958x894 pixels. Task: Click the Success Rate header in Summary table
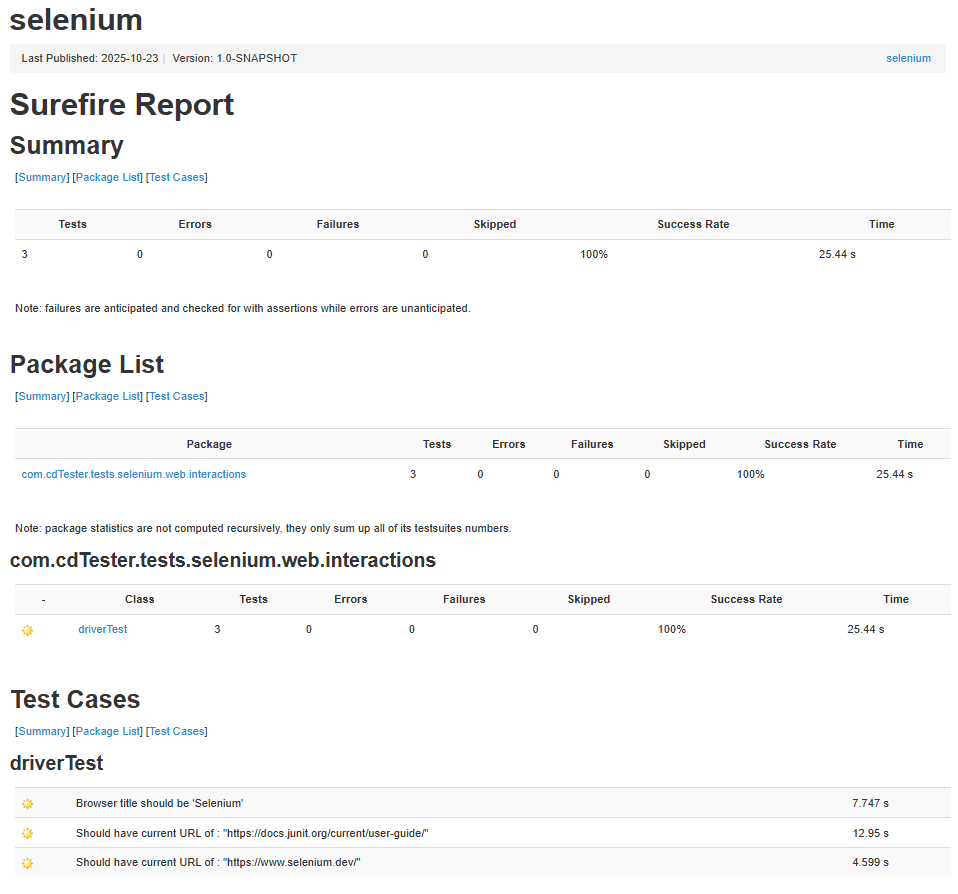(x=693, y=224)
